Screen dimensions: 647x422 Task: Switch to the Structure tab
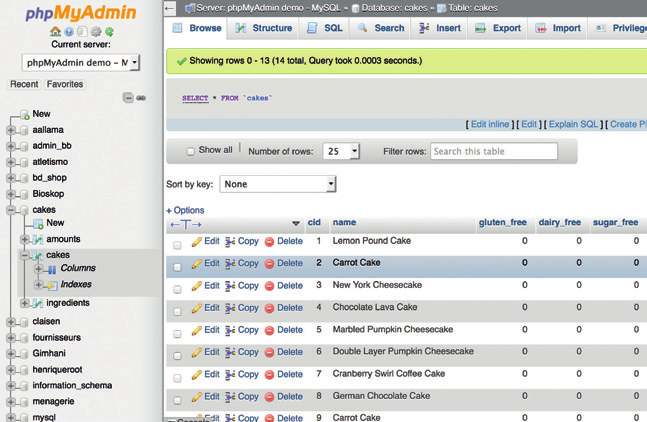click(x=264, y=28)
